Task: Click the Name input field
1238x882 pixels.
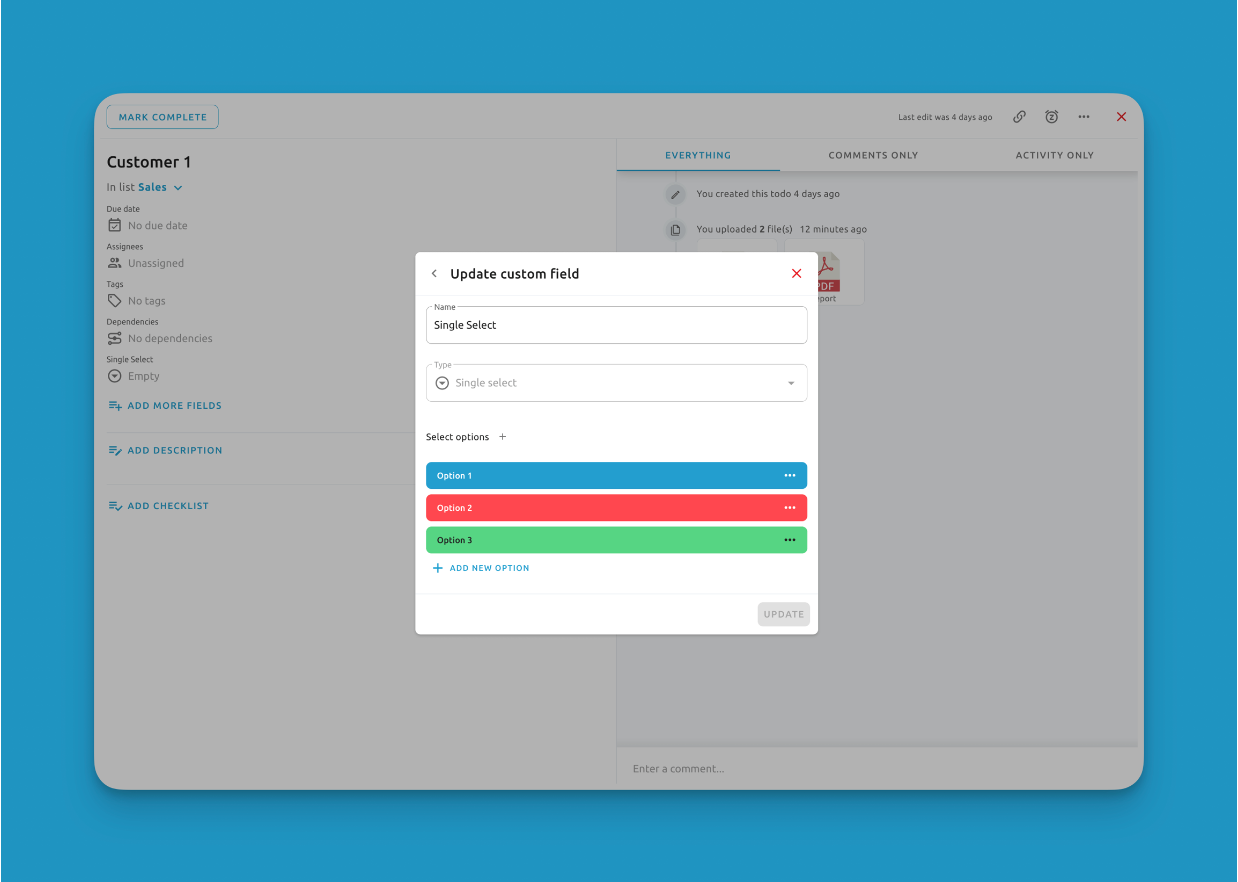Action: tap(616, 325)
